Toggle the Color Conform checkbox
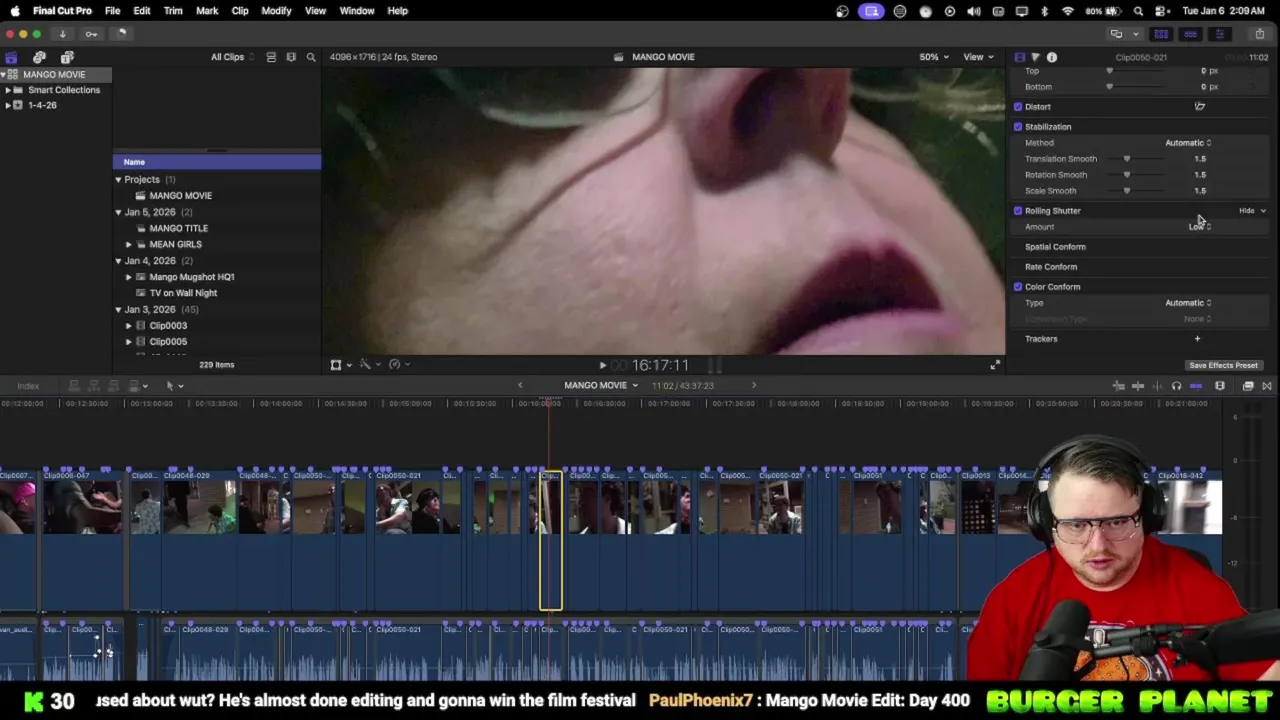 [x=1018, y=287]
